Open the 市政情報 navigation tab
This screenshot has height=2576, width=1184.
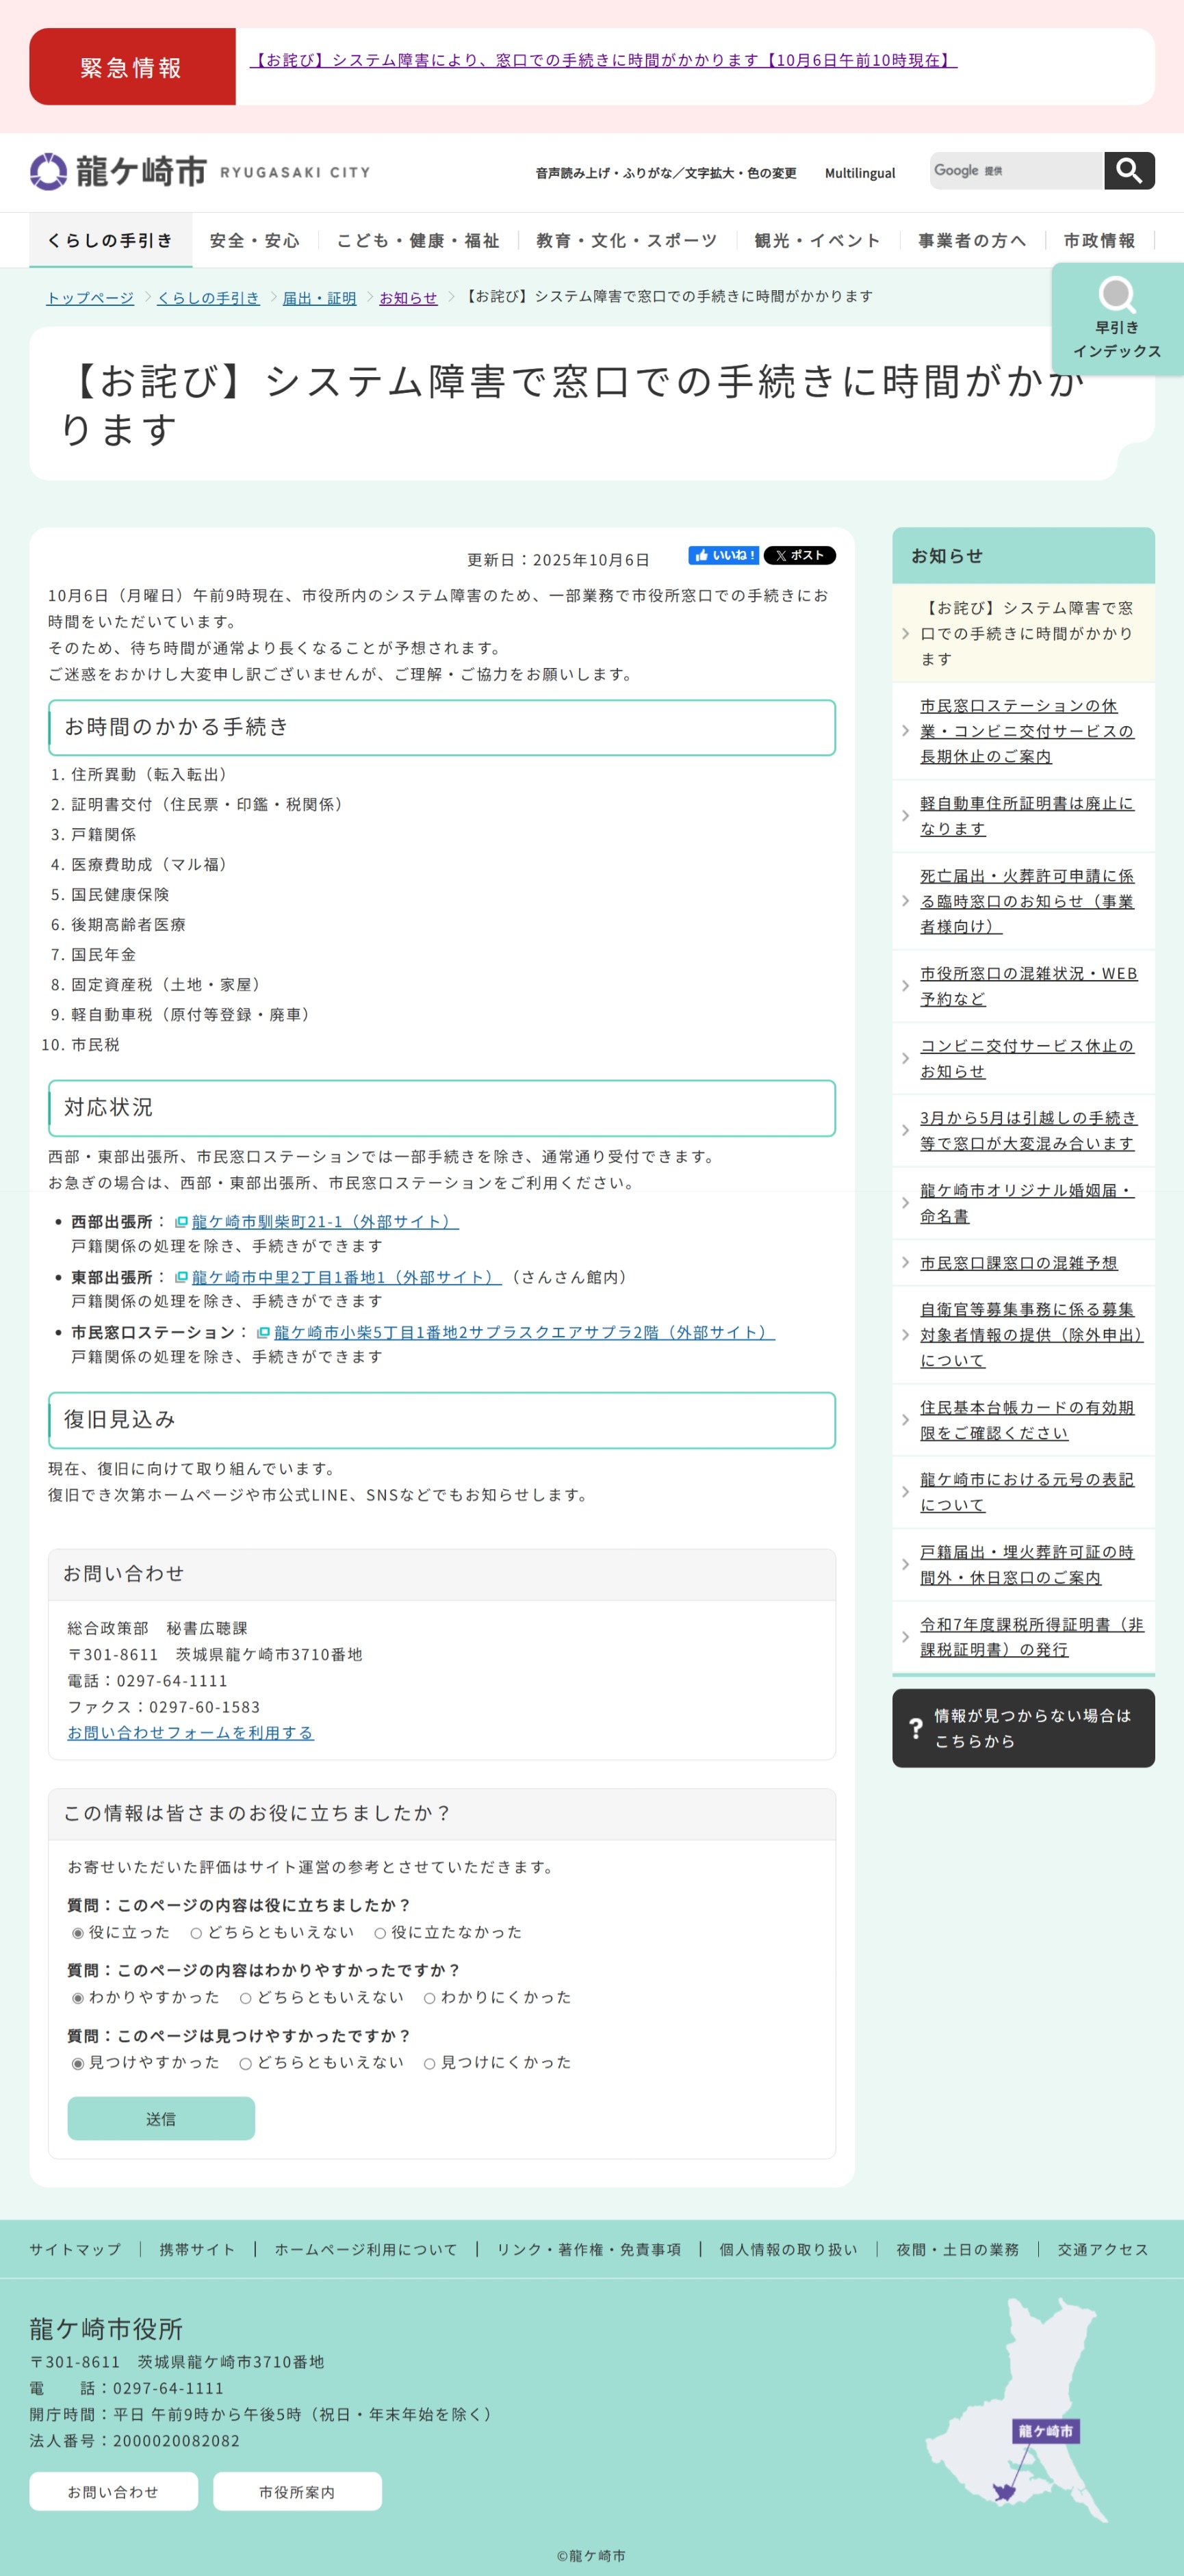(x=1099, y=241)
